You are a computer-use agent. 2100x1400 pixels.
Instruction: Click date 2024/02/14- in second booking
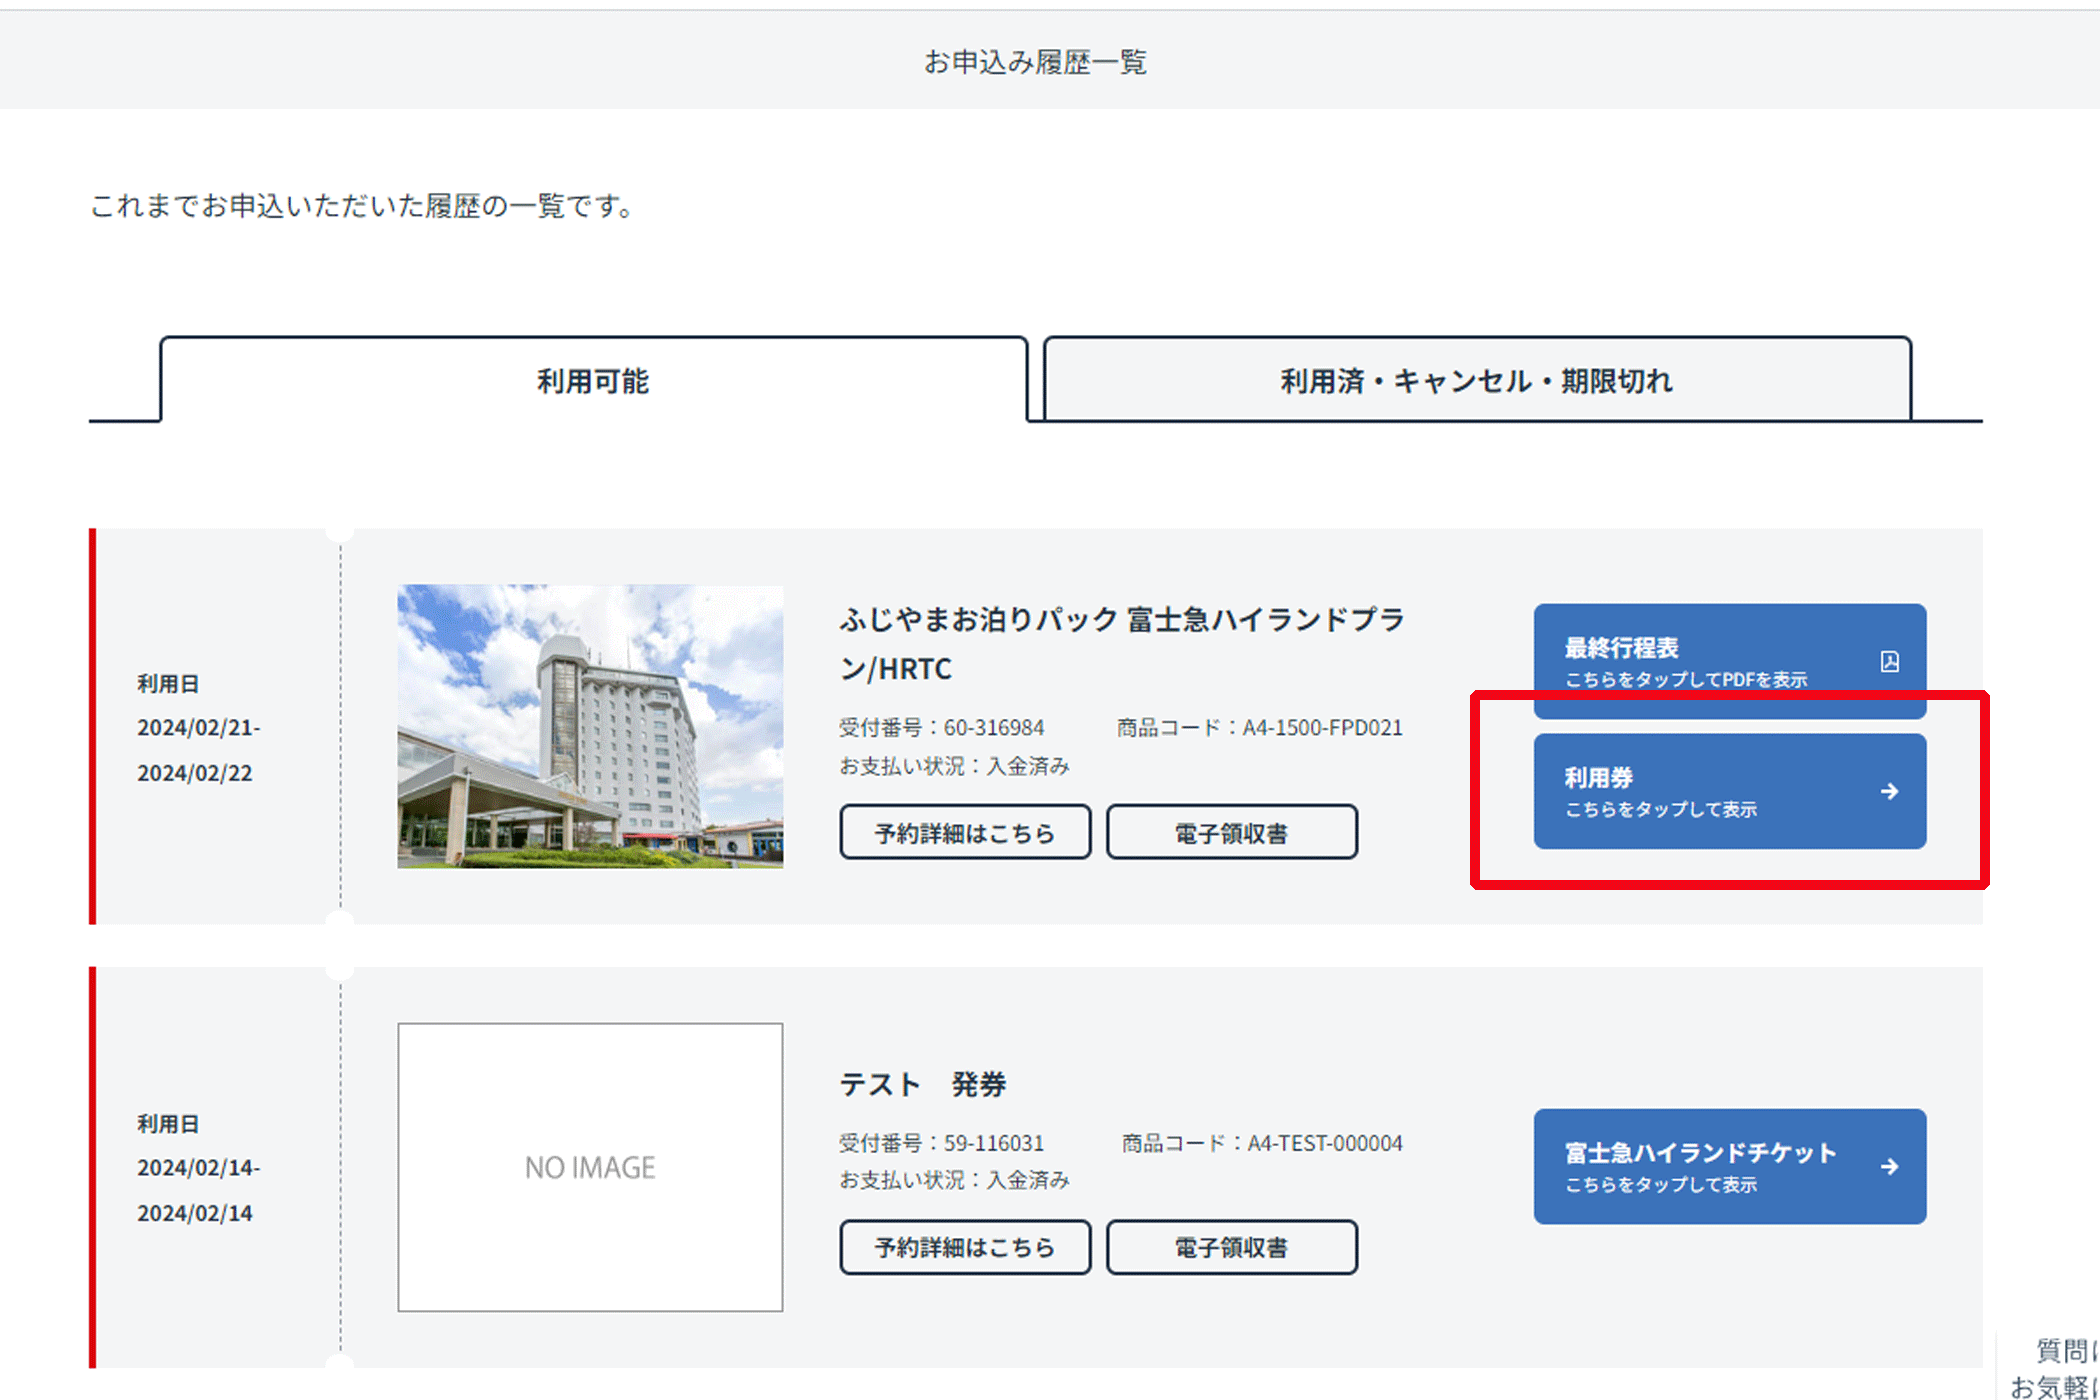point(198,1167)
